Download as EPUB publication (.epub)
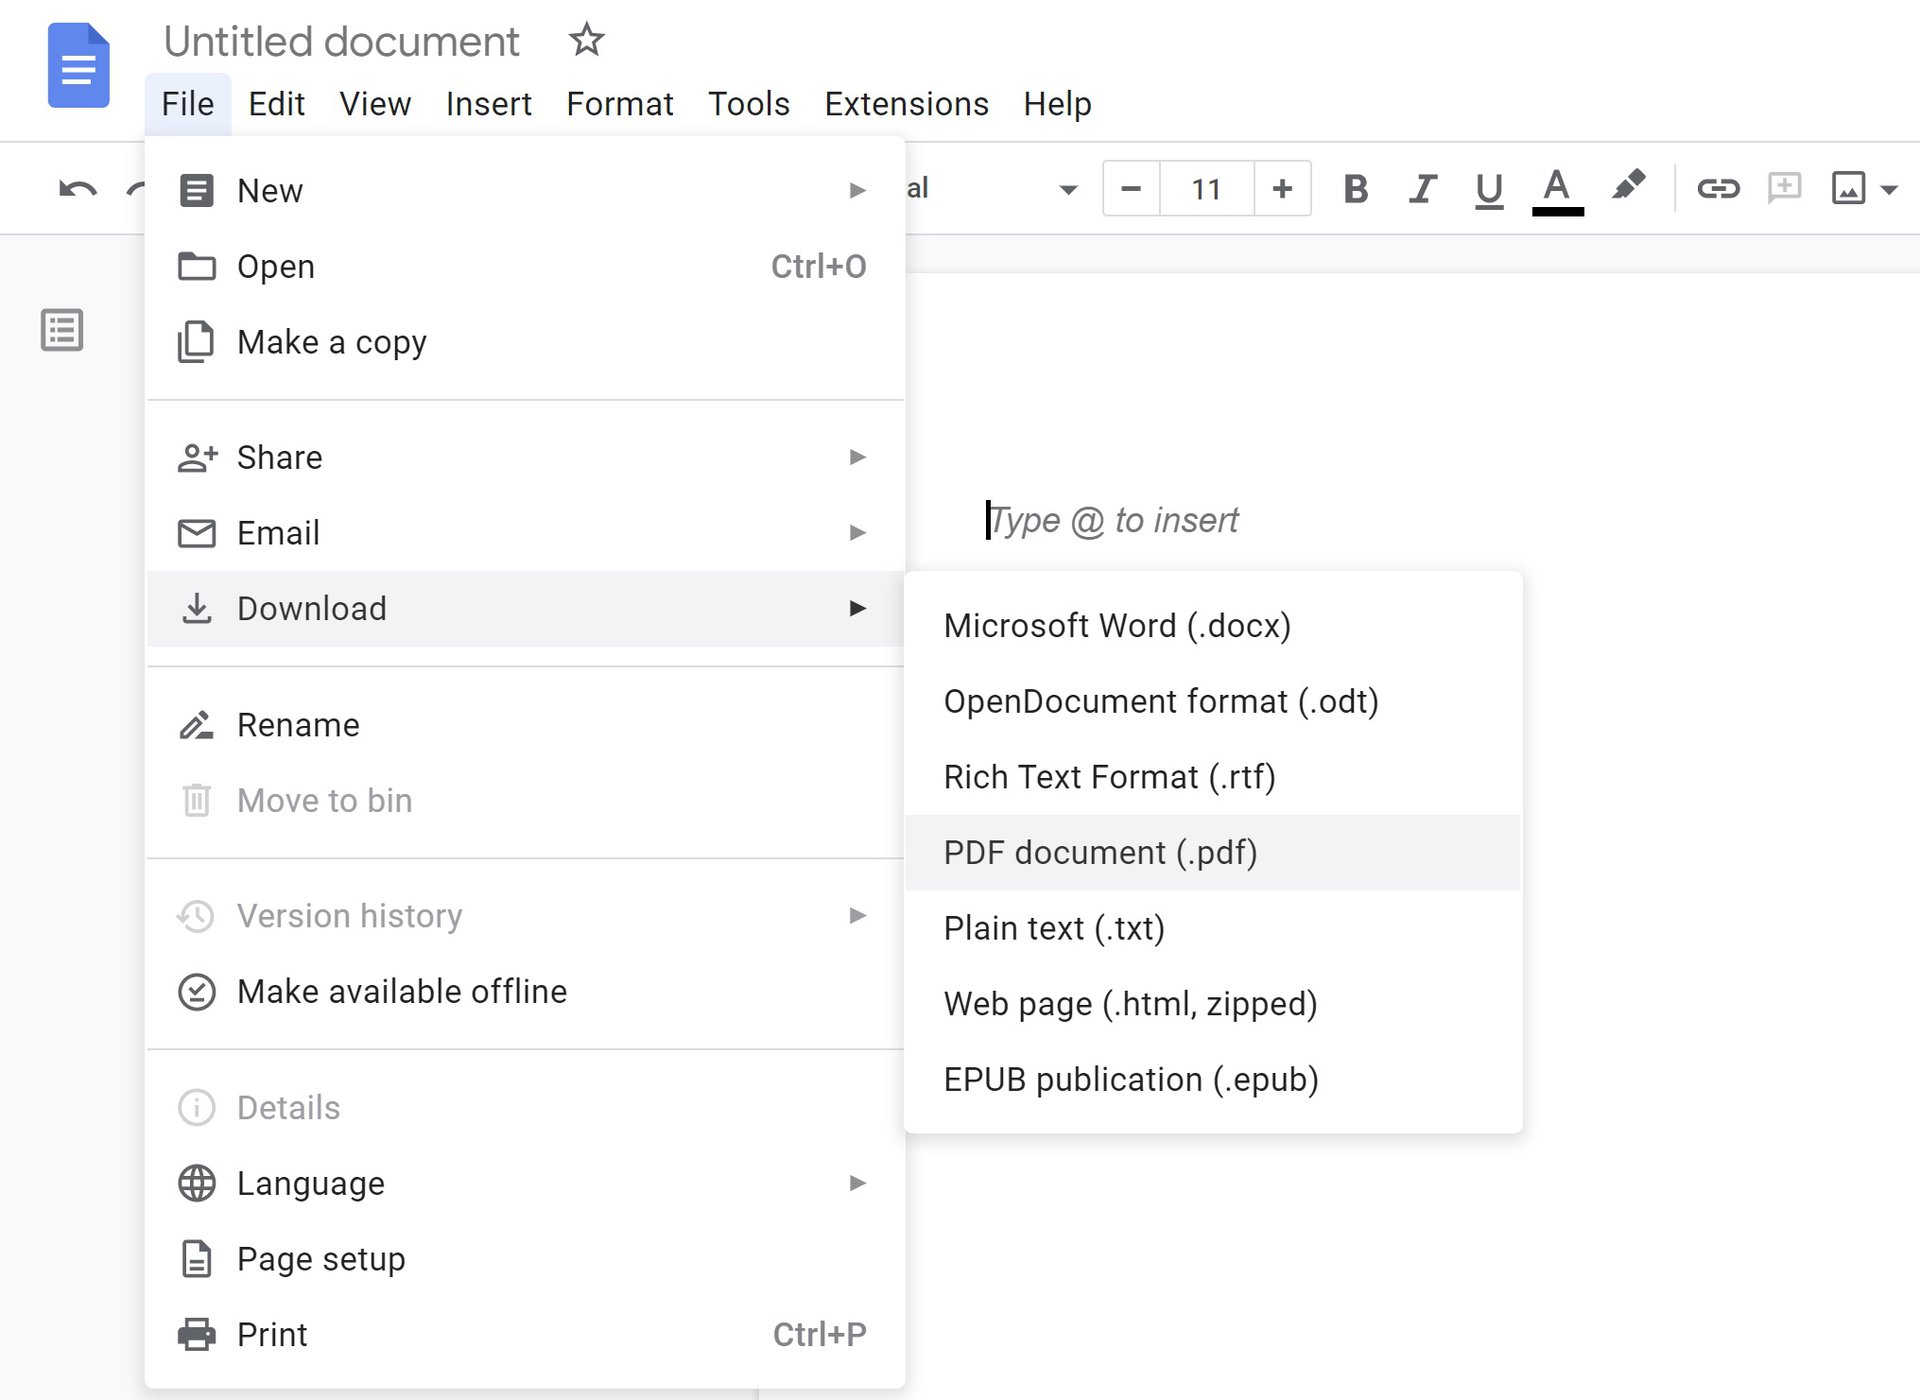 click(x=1213, y=1080)
